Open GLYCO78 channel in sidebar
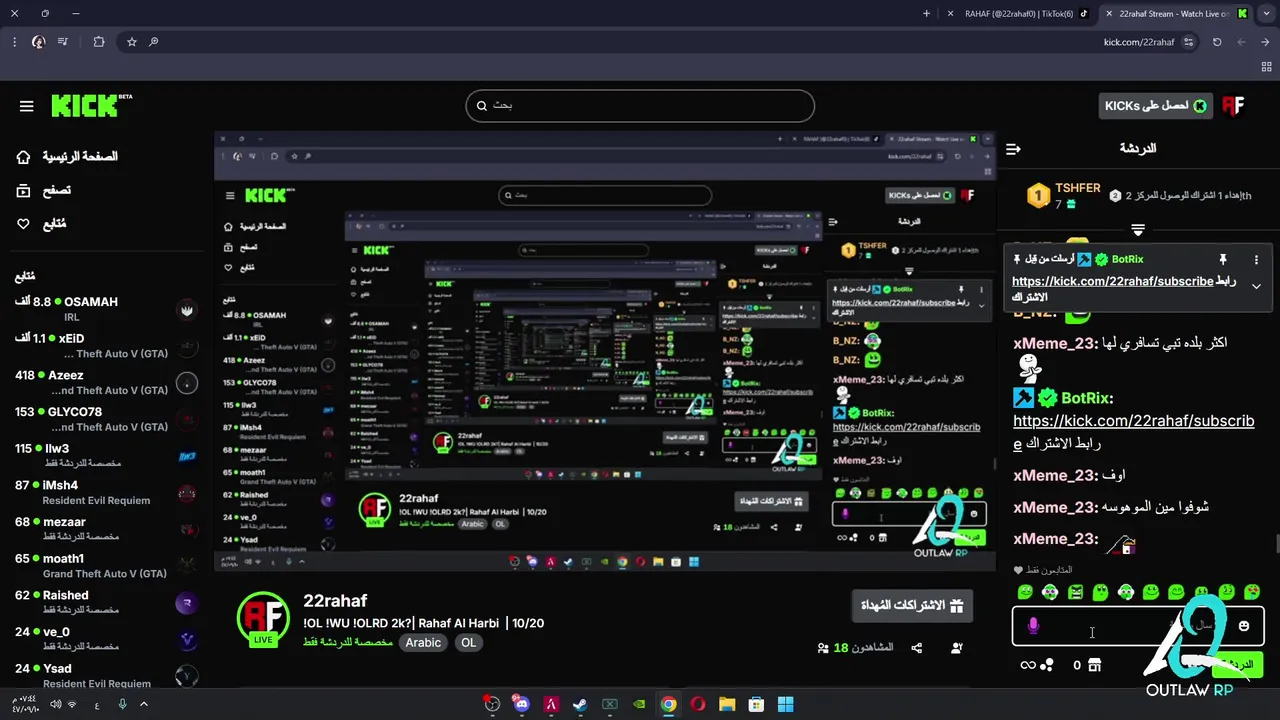This screenshot has height=720, width=1280. click(x=106, y=419)
